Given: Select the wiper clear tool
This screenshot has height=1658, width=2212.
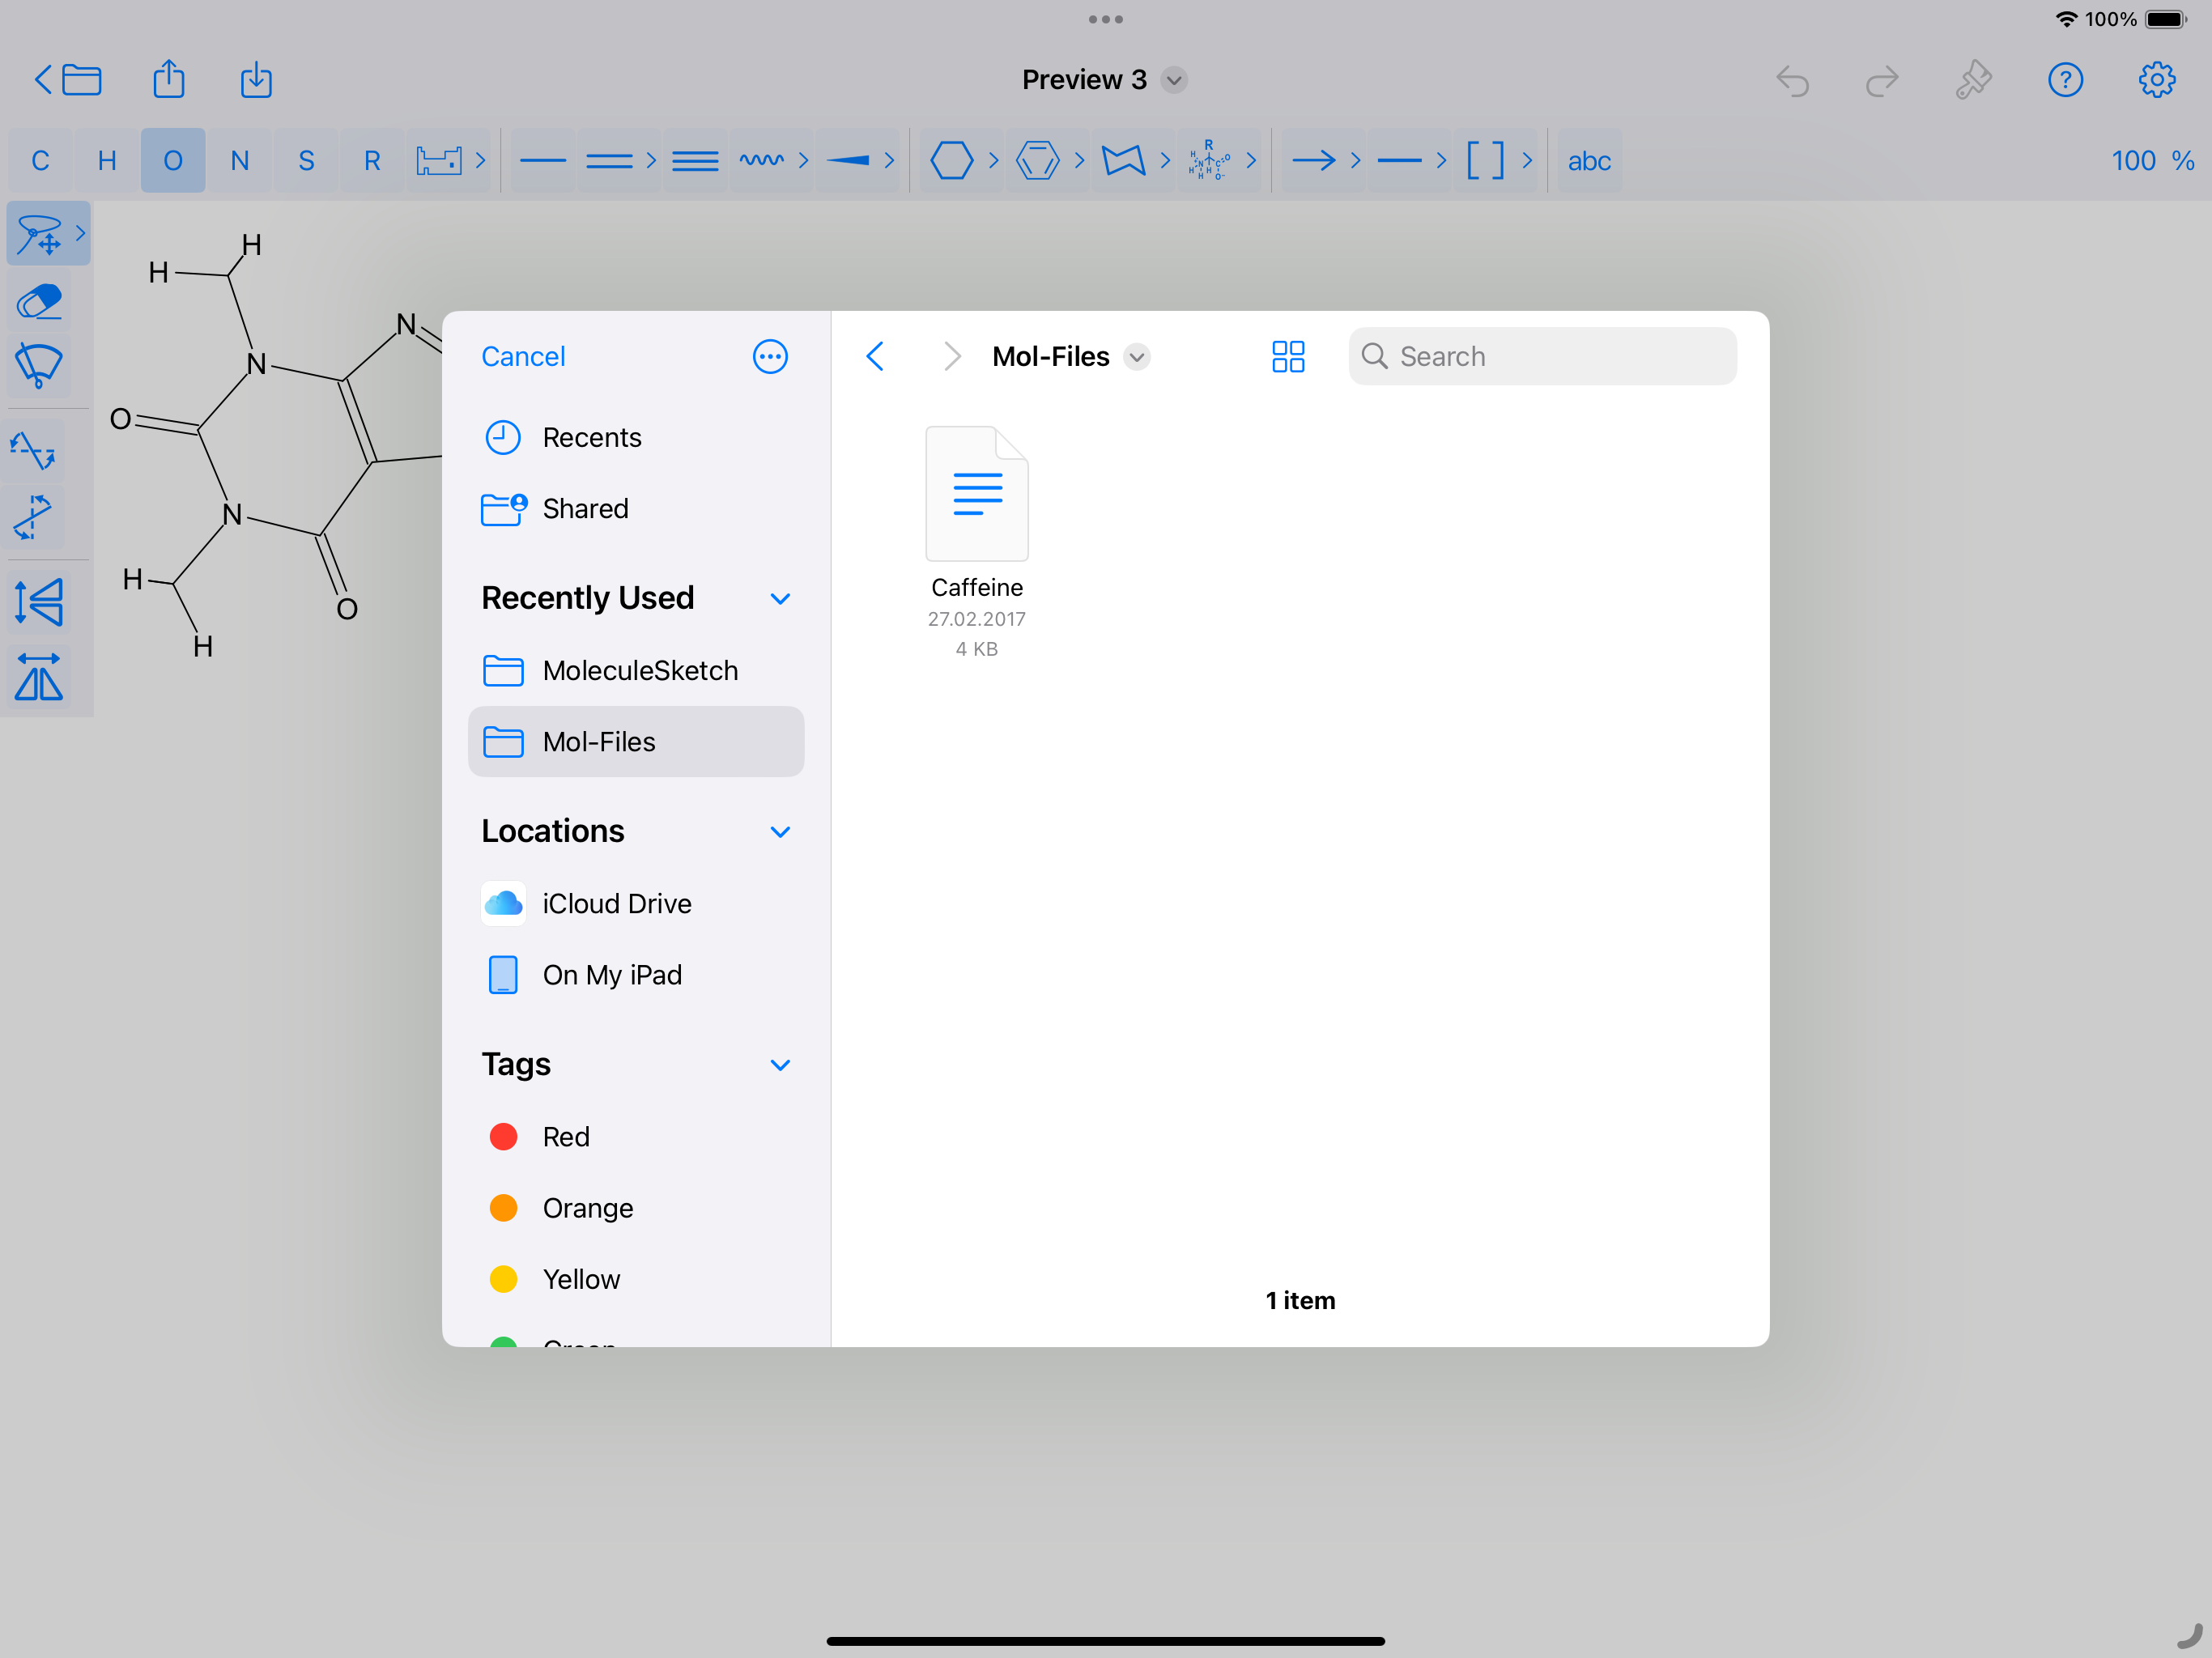Looking at the screenshot, I should click(39, 366).
